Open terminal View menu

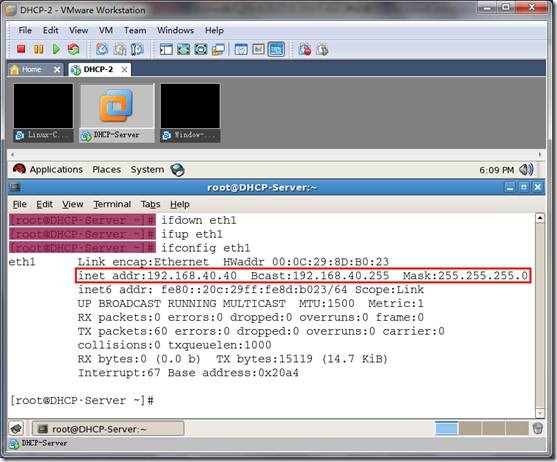tap(73, 204)
